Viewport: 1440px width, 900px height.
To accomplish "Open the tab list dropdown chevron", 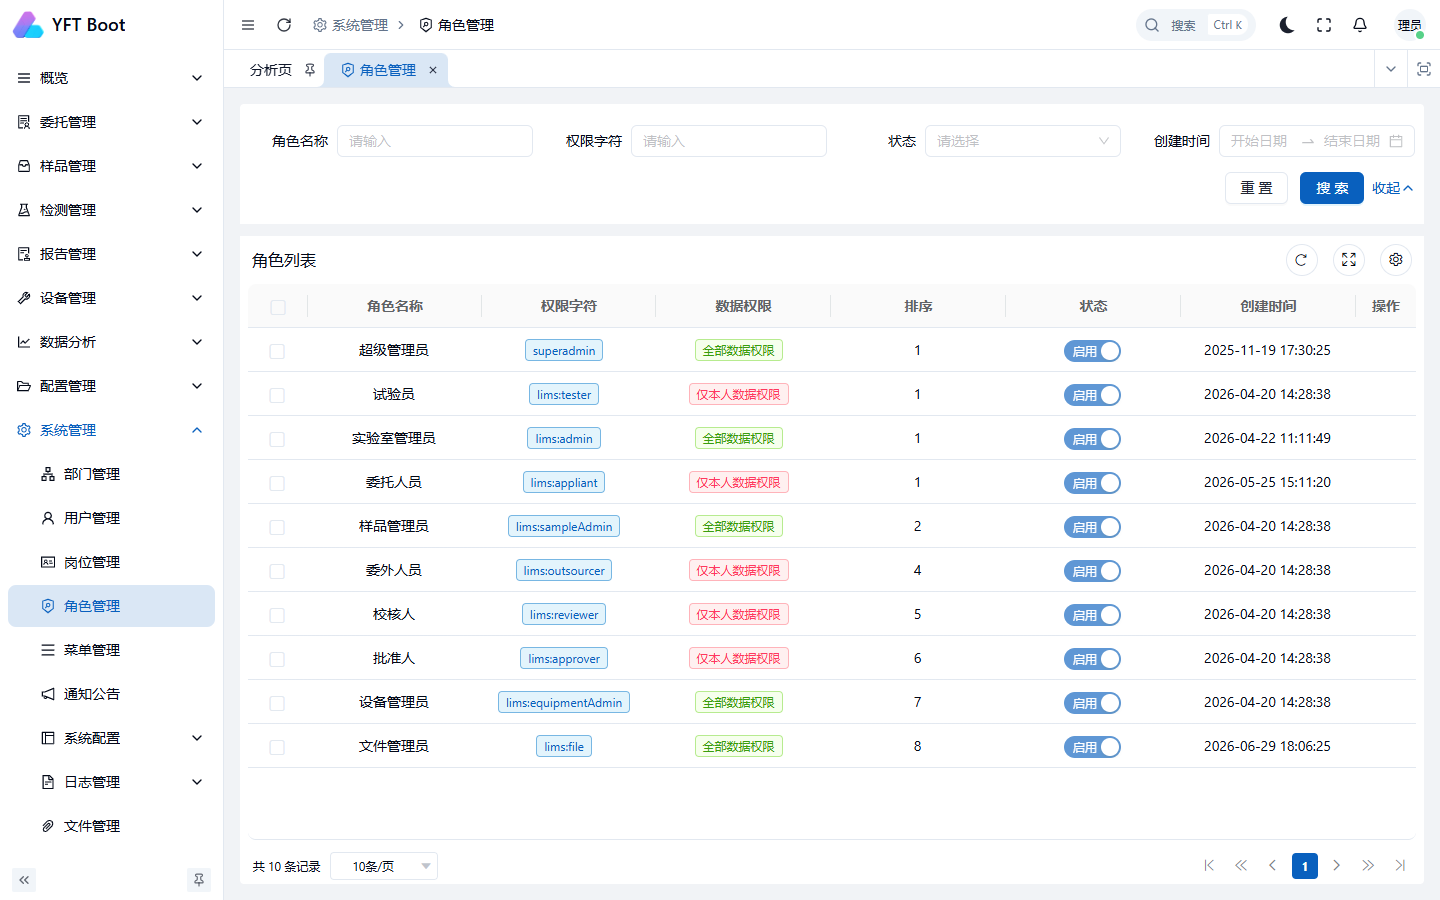I will [x=1391, y=69].
